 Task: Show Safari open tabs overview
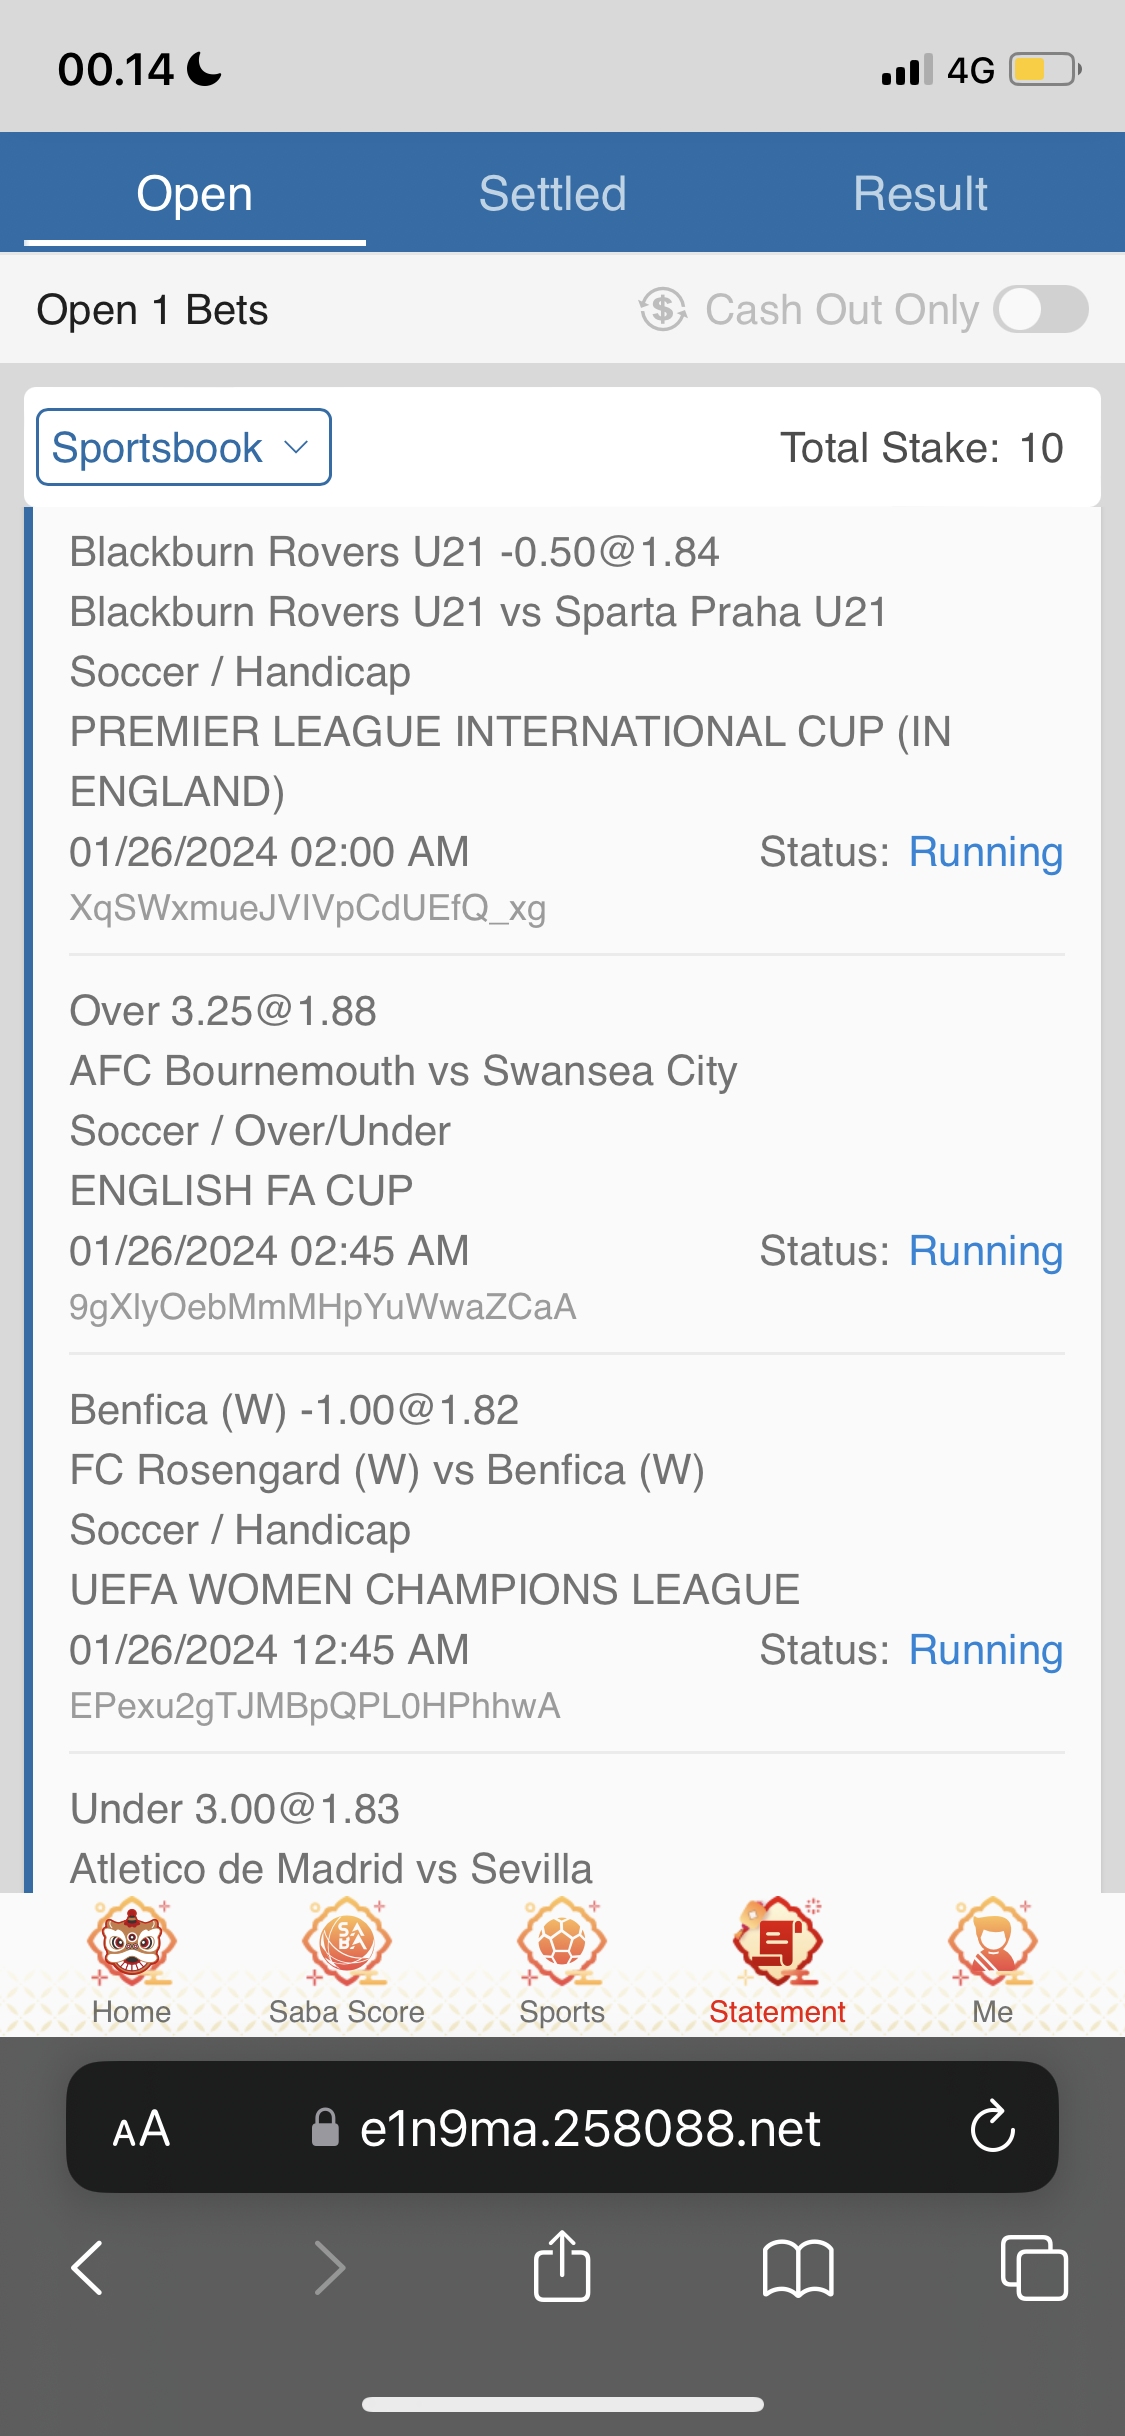1033,2267
